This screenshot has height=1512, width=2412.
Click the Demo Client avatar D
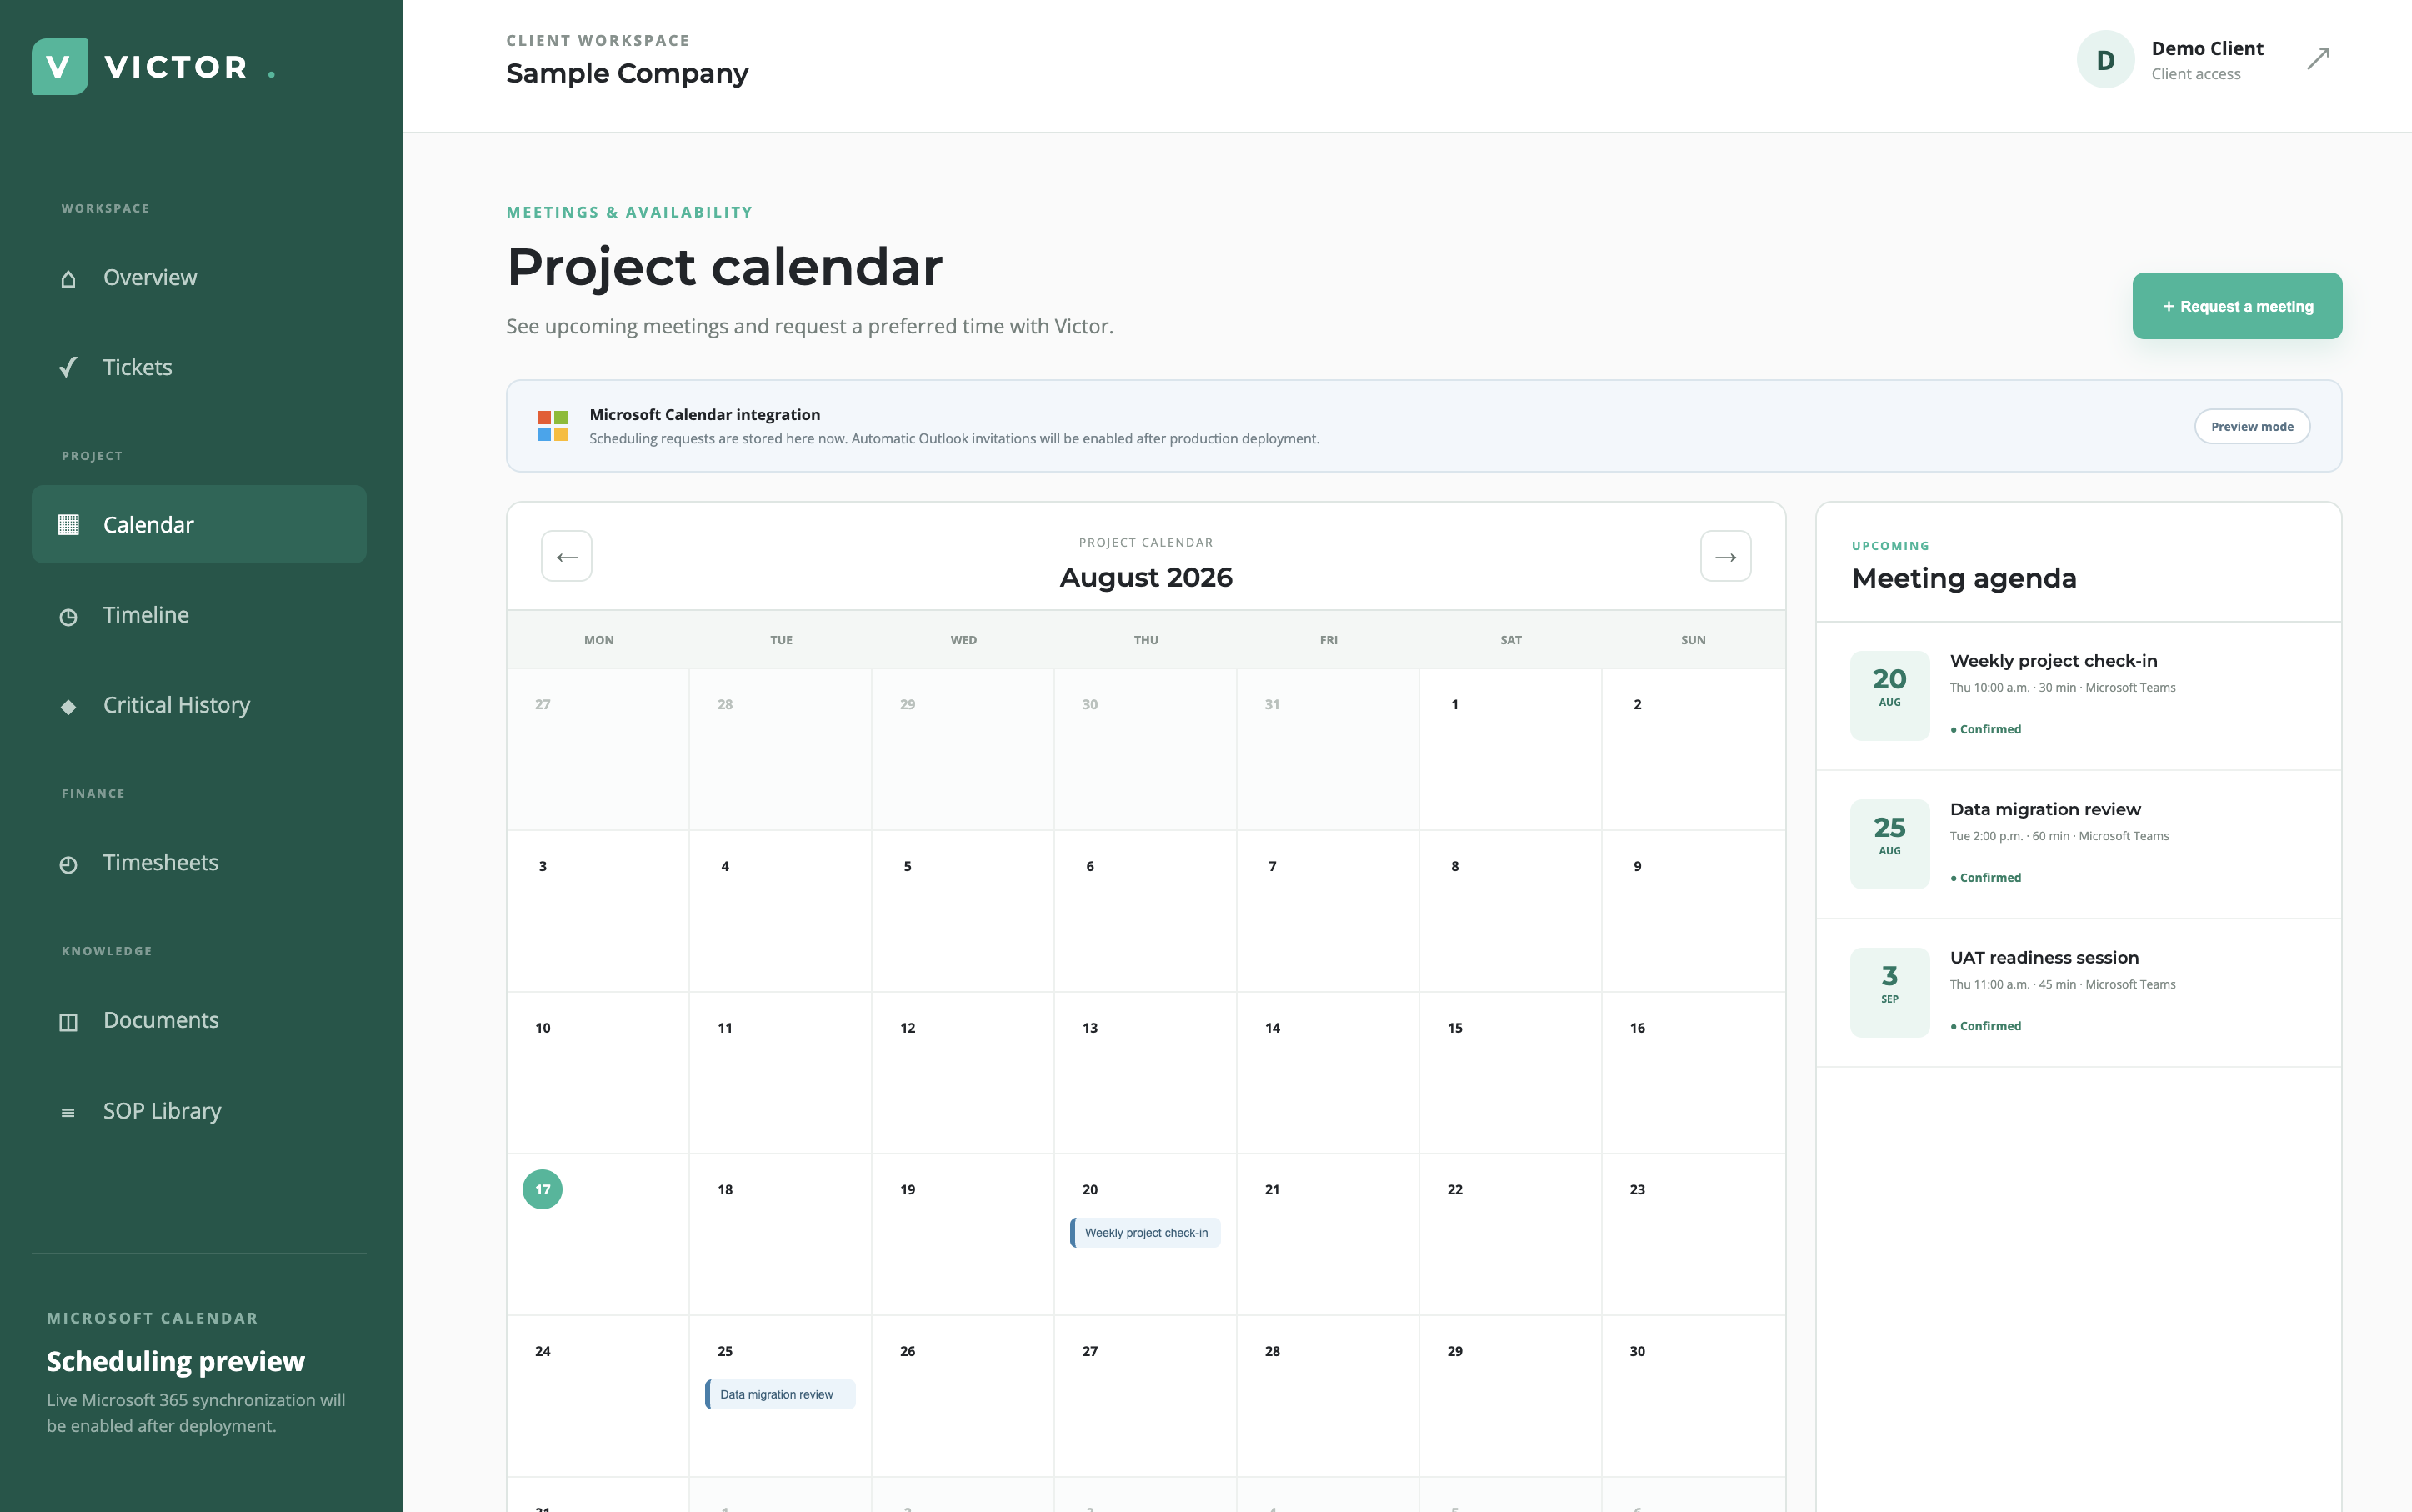click(x=2105, y=60)
